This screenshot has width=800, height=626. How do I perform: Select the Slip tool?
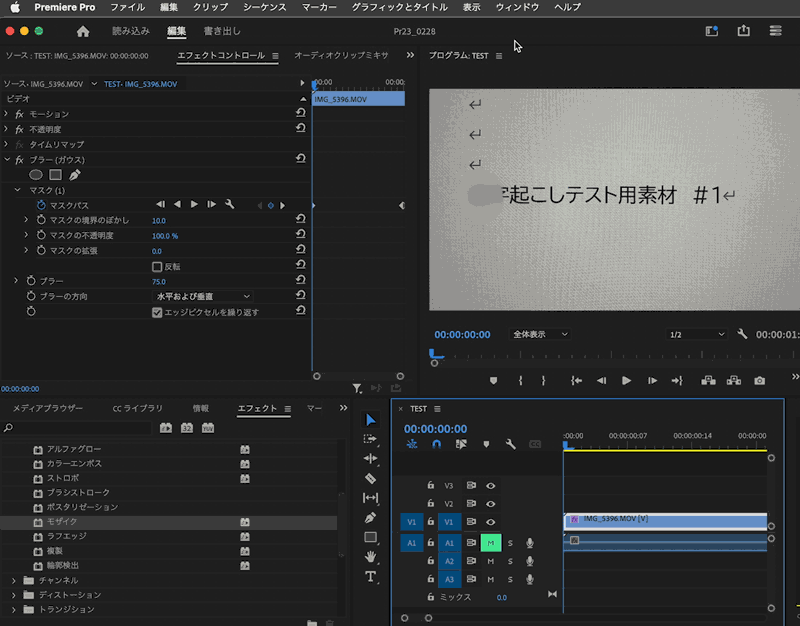pyautogui.click(x=370, y=498)
